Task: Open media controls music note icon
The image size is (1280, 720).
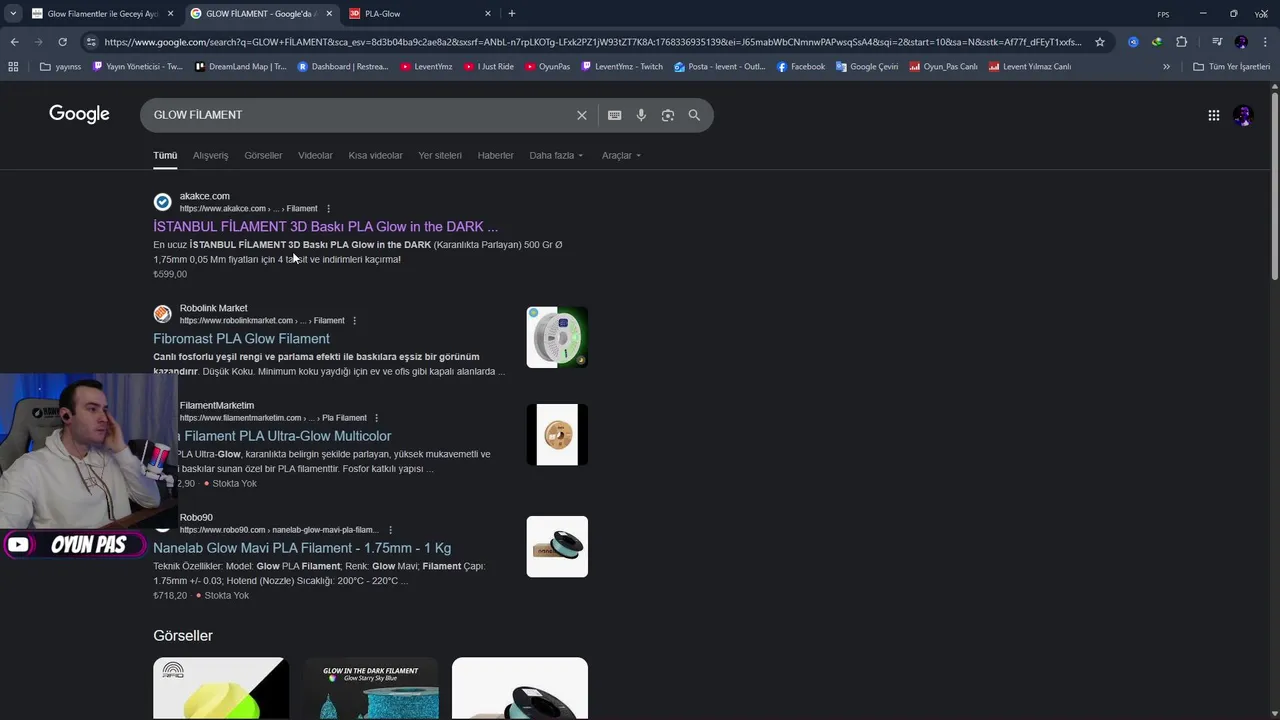Action: 1217,42
